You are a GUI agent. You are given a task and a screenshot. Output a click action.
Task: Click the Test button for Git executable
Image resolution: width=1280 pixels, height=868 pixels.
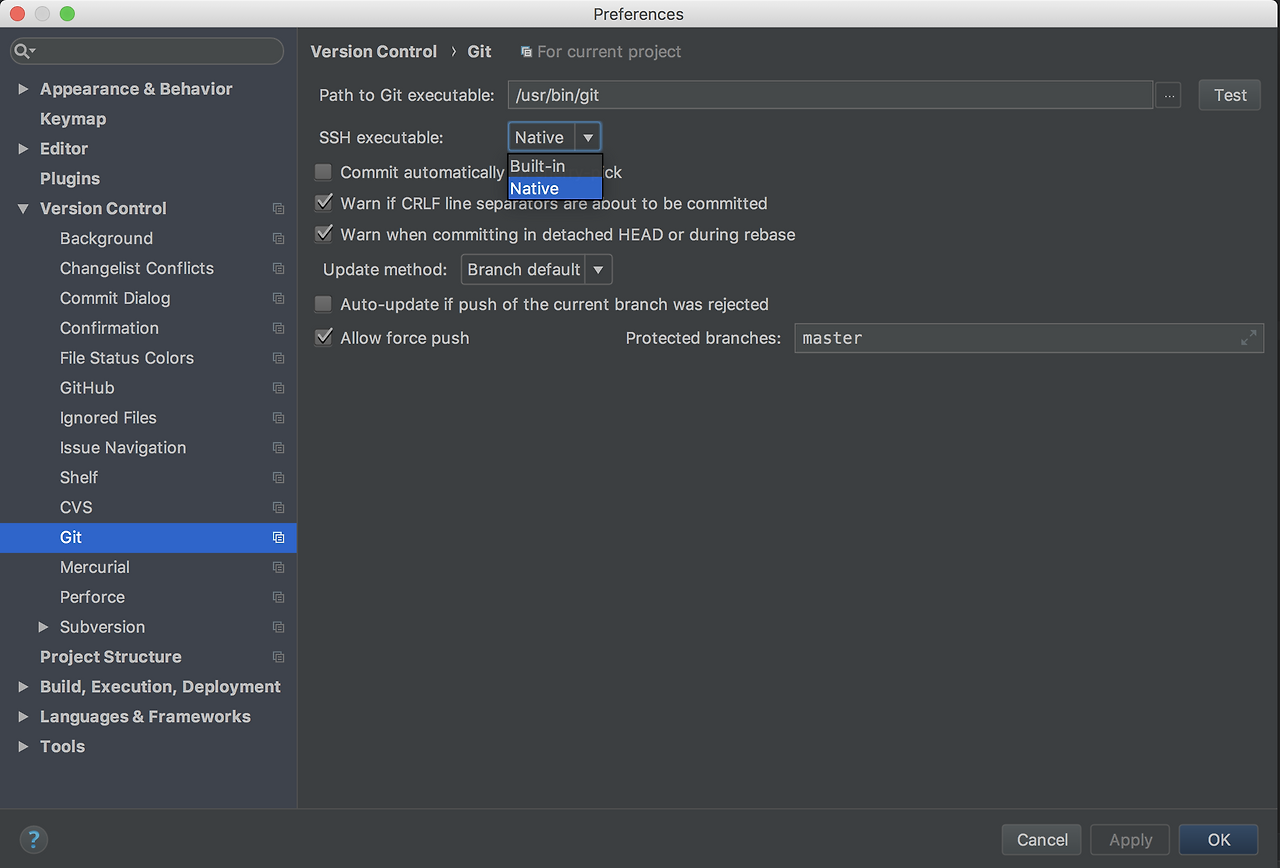(x=1230, y=95)
